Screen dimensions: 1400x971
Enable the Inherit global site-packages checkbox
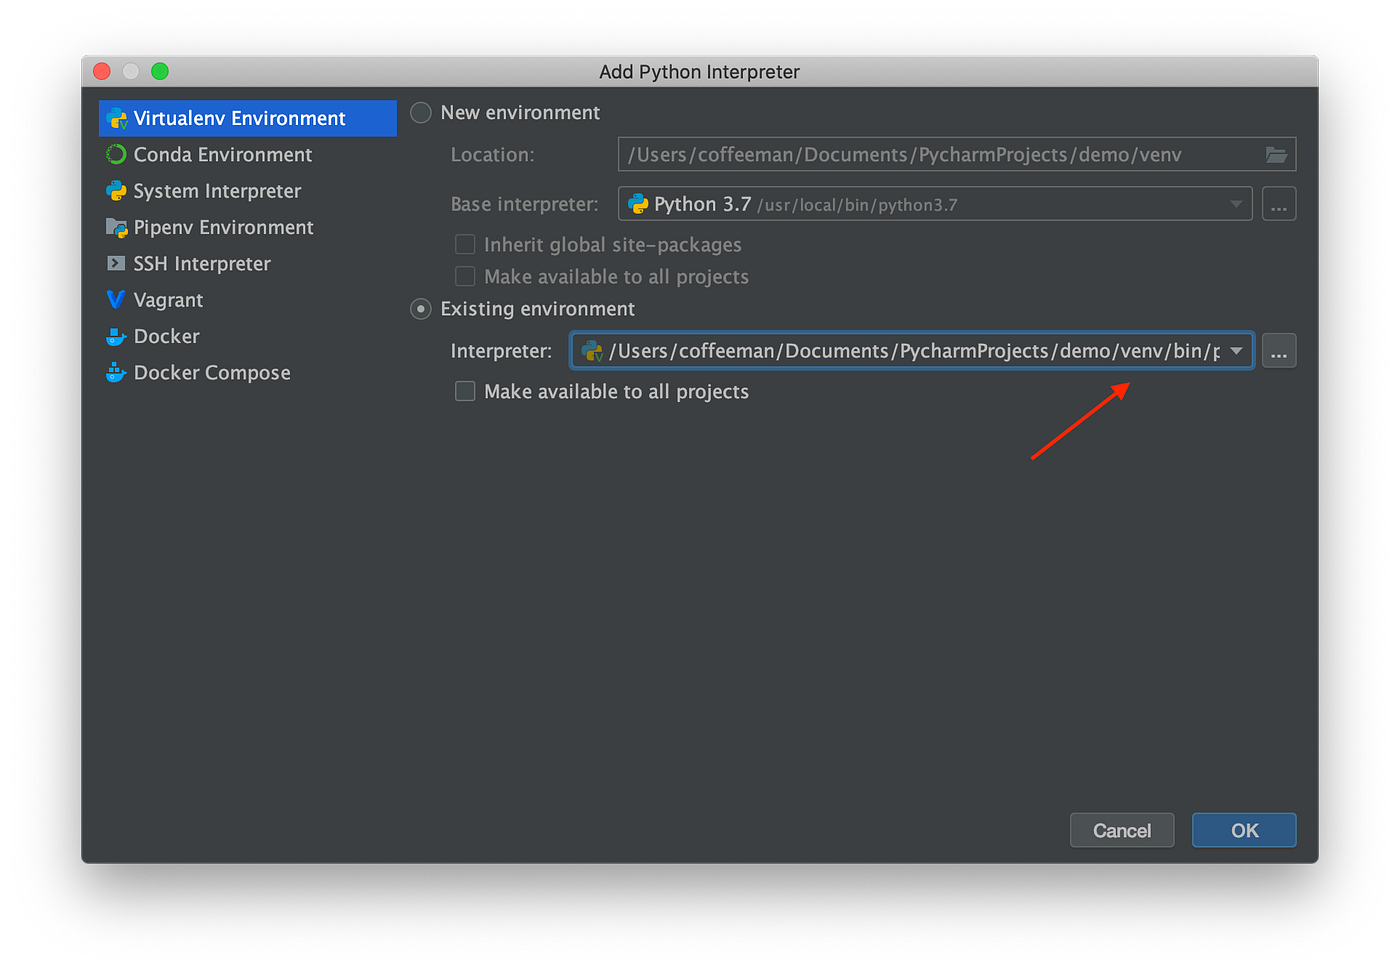[465, 244]
